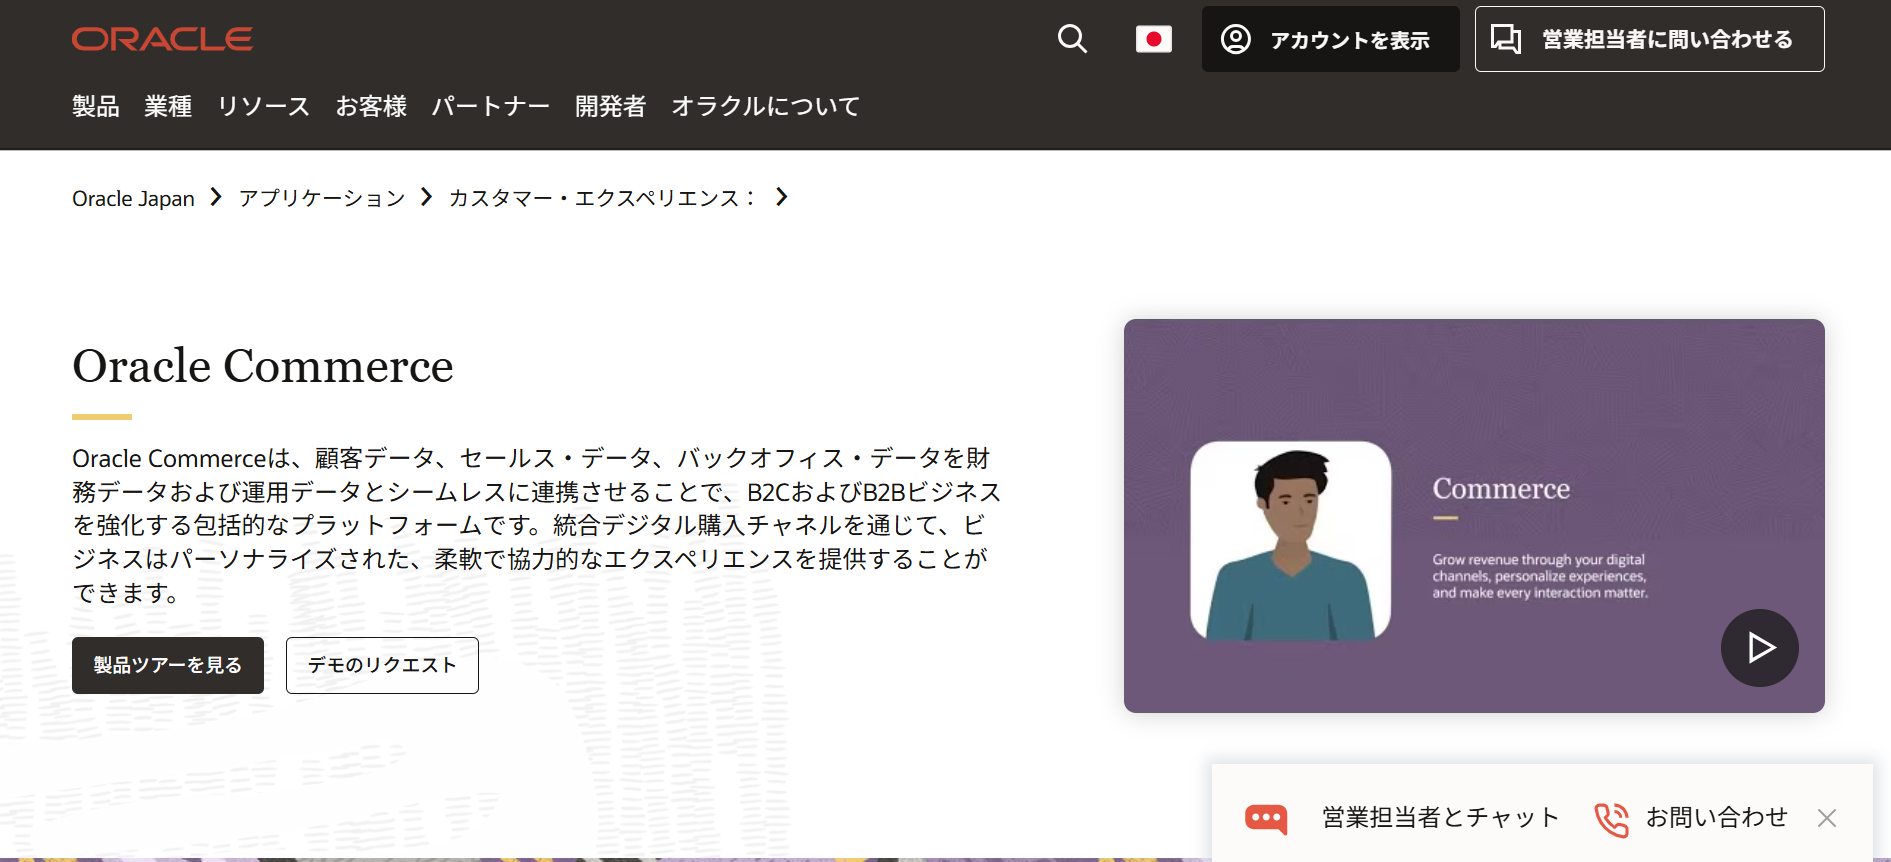Close the chat contact popup
This screenshot has width=1891, height=862.
(x=1827, y=818)
